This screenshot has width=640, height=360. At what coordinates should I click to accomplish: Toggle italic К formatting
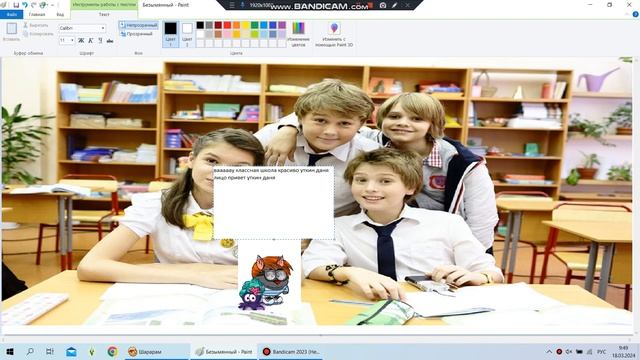(90, 40)
